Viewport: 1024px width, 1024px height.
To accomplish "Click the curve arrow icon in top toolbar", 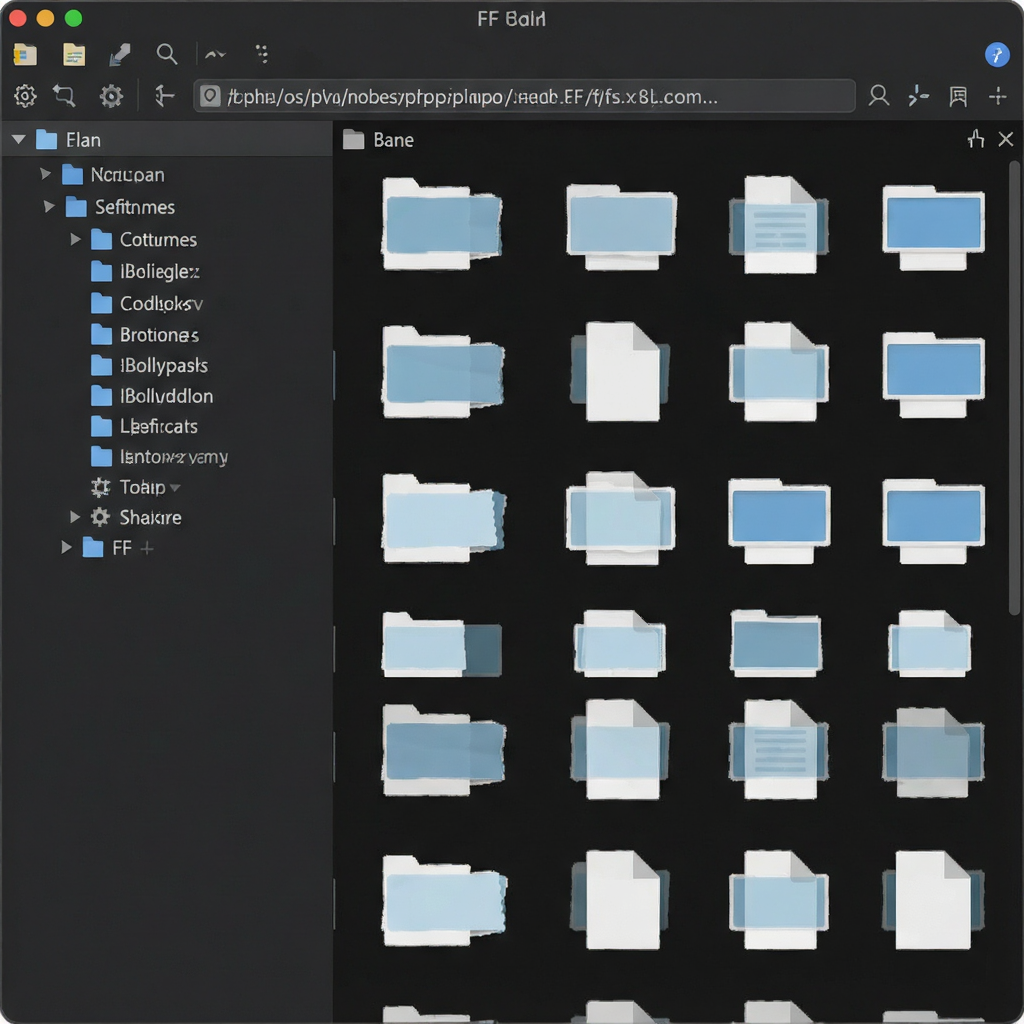I will [x=215, y=55].
